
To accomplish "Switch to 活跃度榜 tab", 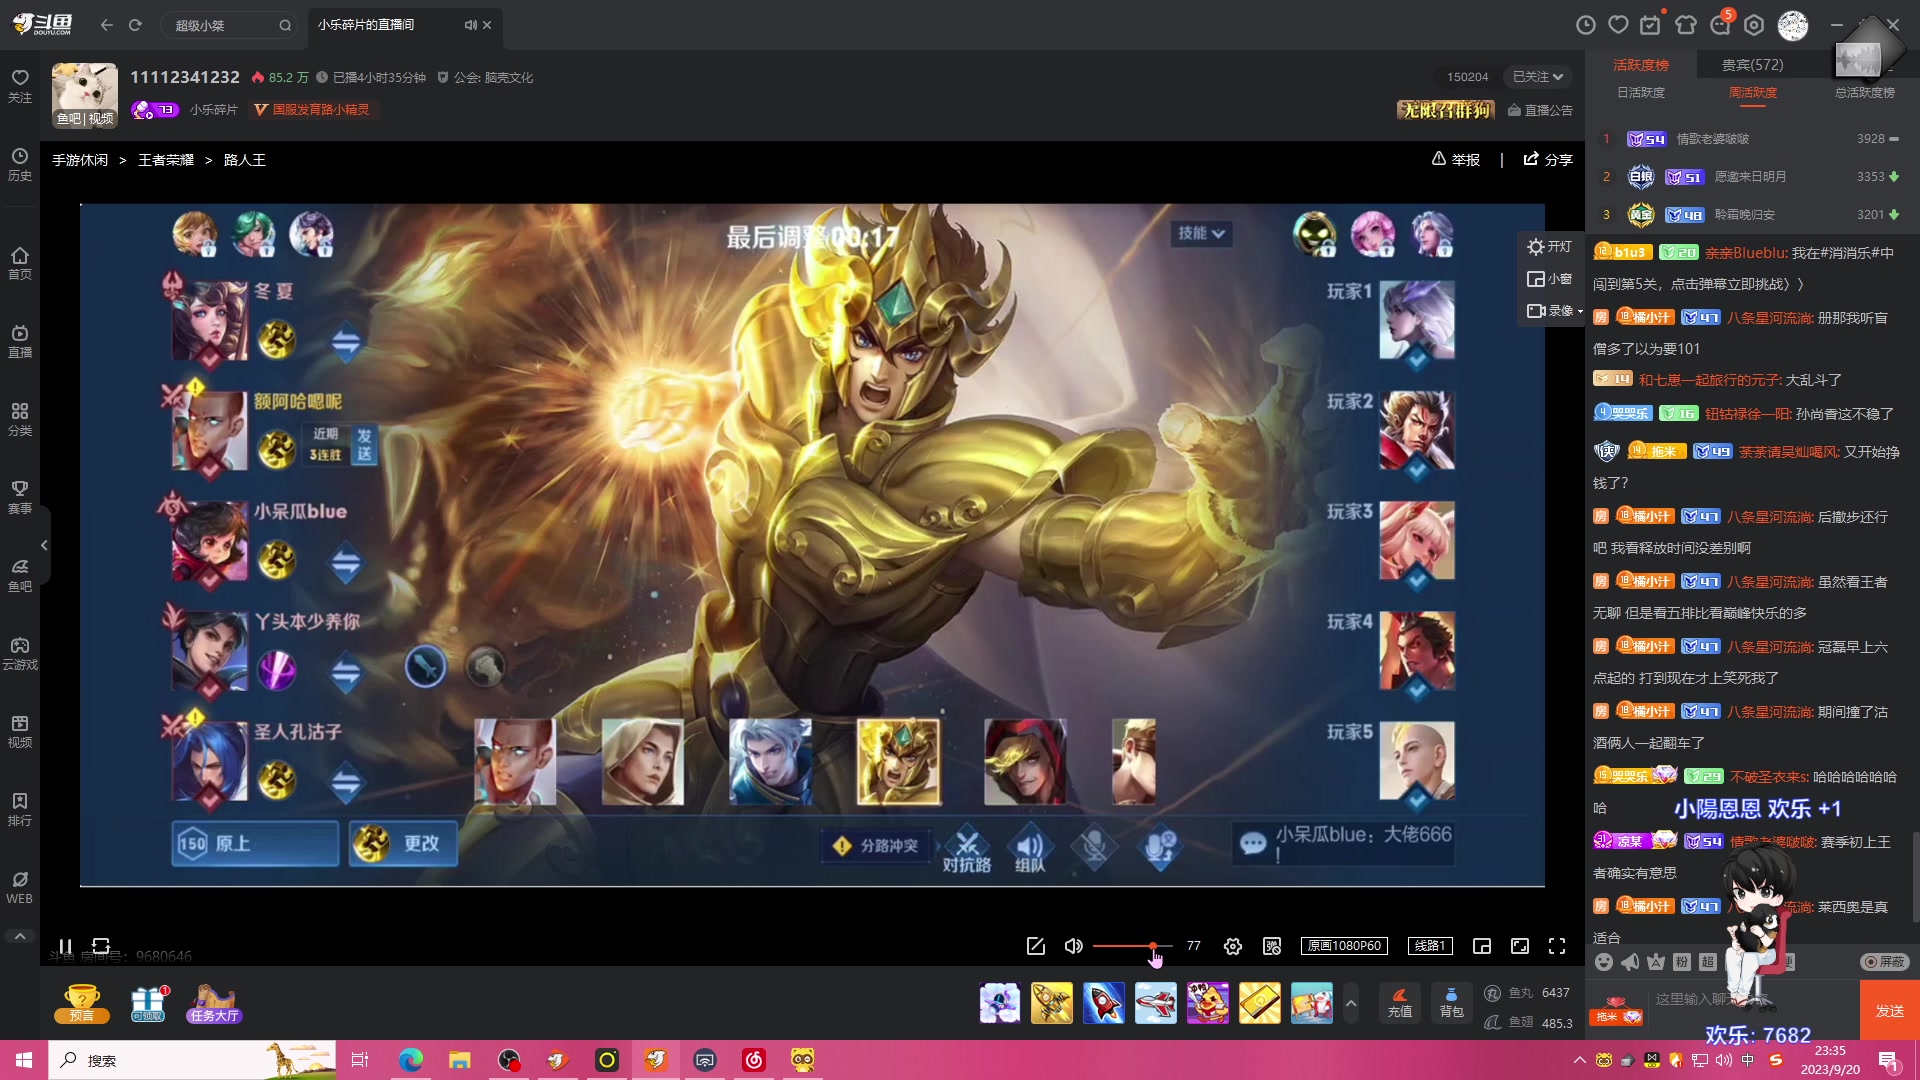I will pos(1641,65).
